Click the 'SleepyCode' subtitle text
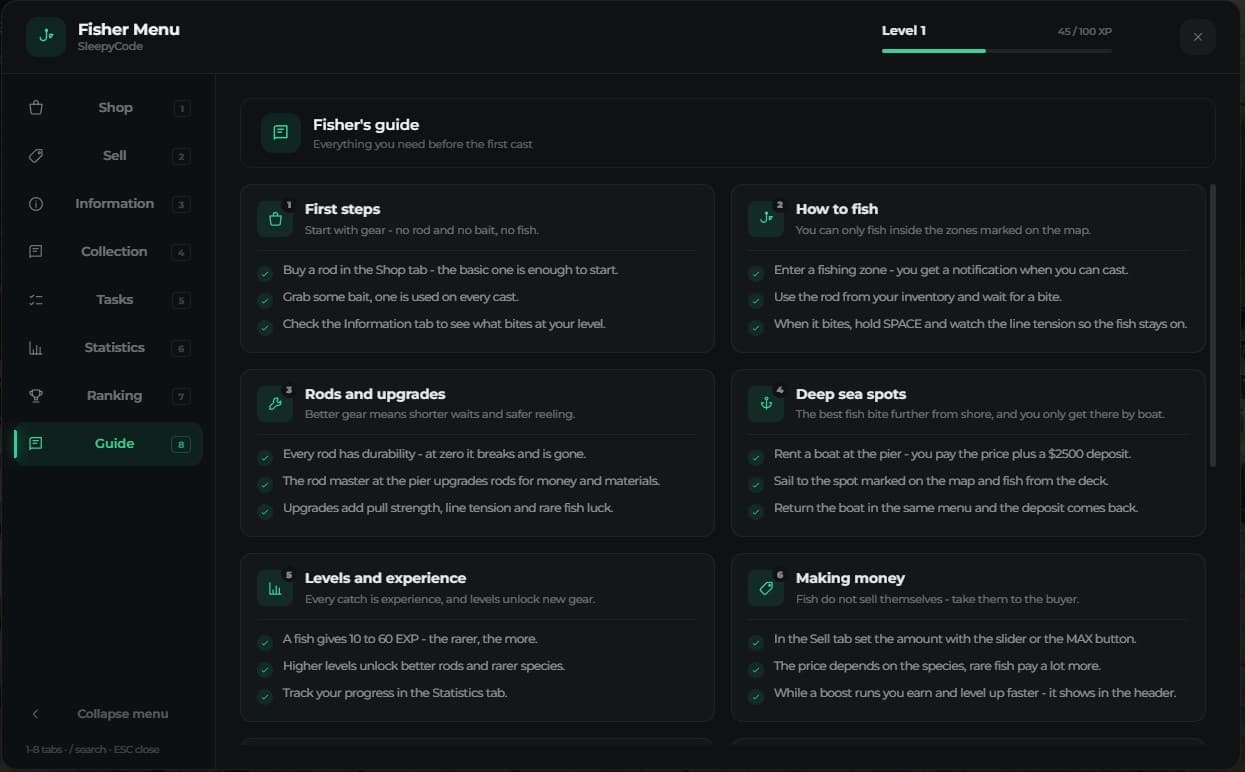The width and height of the screenshot is (1245, 772). [110, 47]
